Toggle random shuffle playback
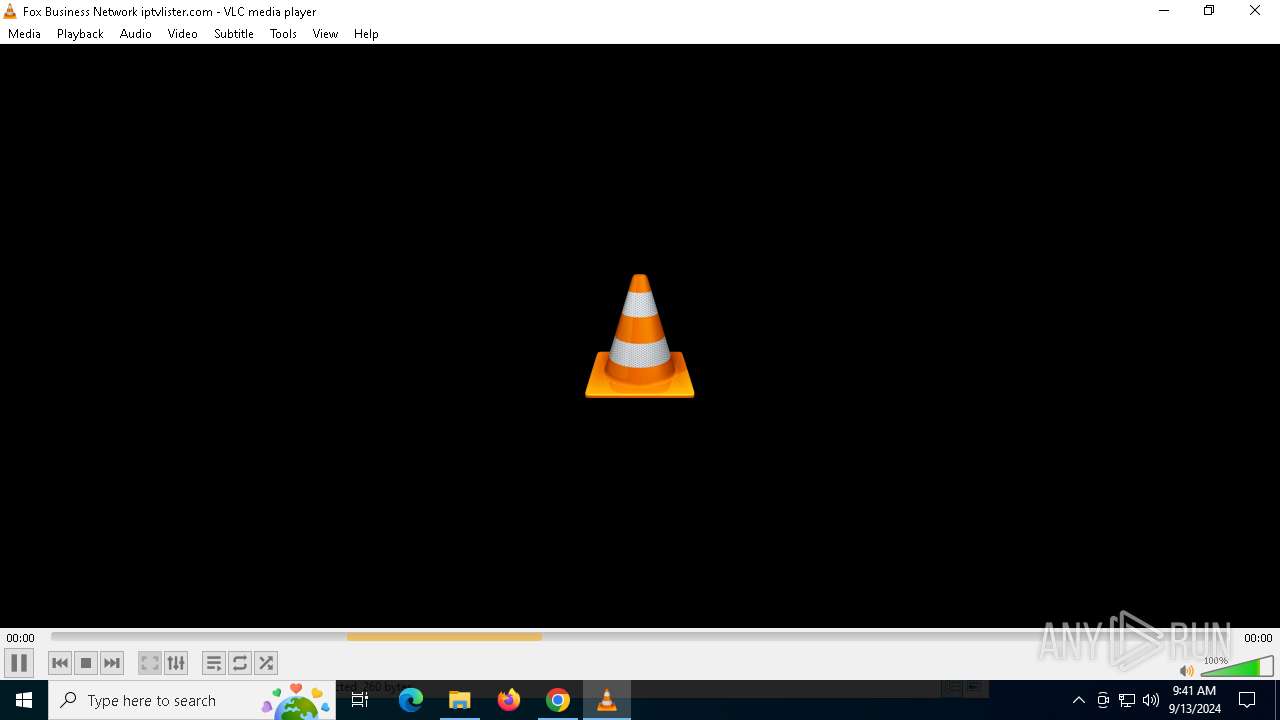 tap(266, 663)
